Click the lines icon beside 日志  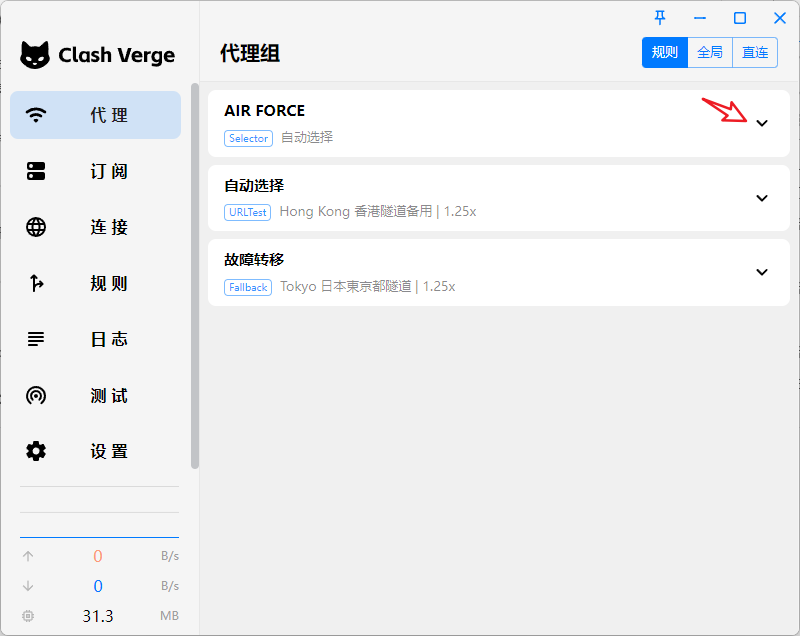[36, 339]
